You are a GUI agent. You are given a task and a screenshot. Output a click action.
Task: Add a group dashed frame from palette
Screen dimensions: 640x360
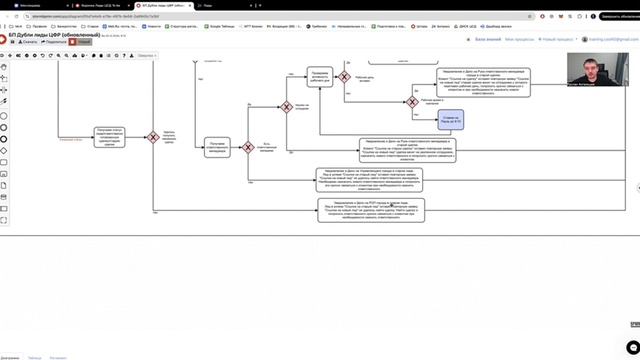[4, 220]
